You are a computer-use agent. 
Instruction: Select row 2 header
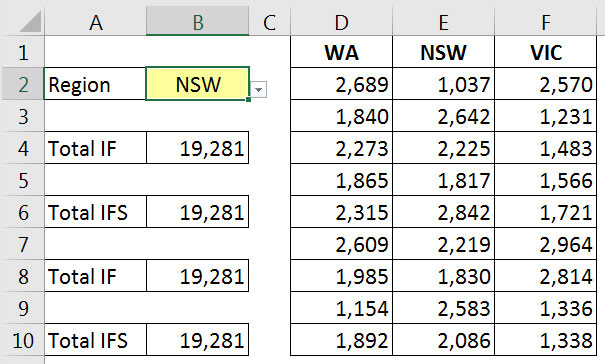22,84
